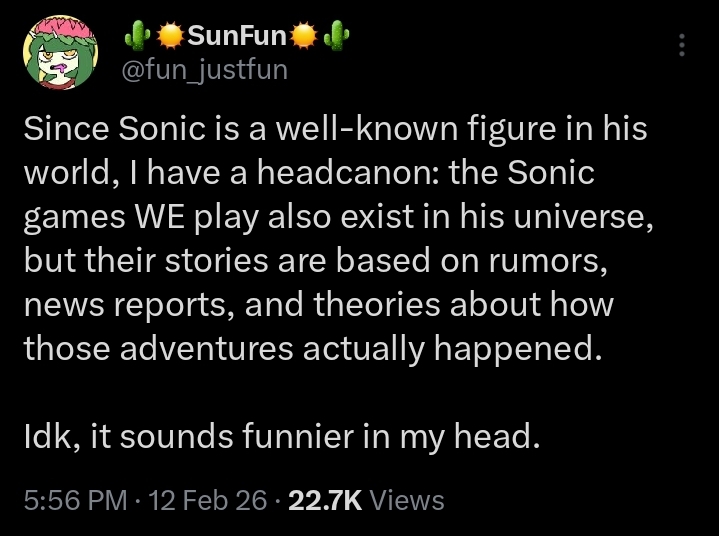Click the Views label
Screen dimensions: 719x536
407,500
